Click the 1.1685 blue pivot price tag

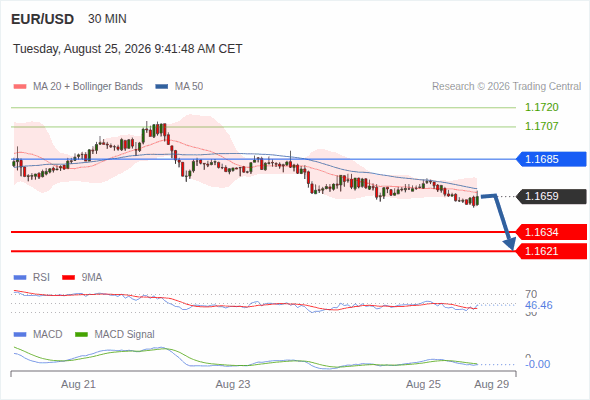(551, 159)
